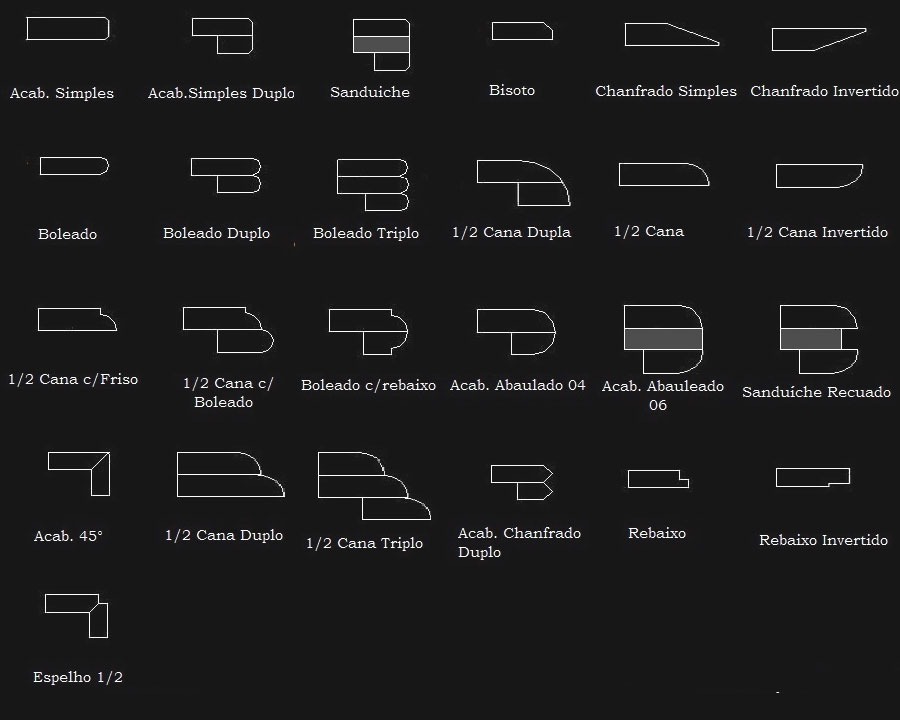Click the '1/2 Cana Invertido' caption

[817, 232]
